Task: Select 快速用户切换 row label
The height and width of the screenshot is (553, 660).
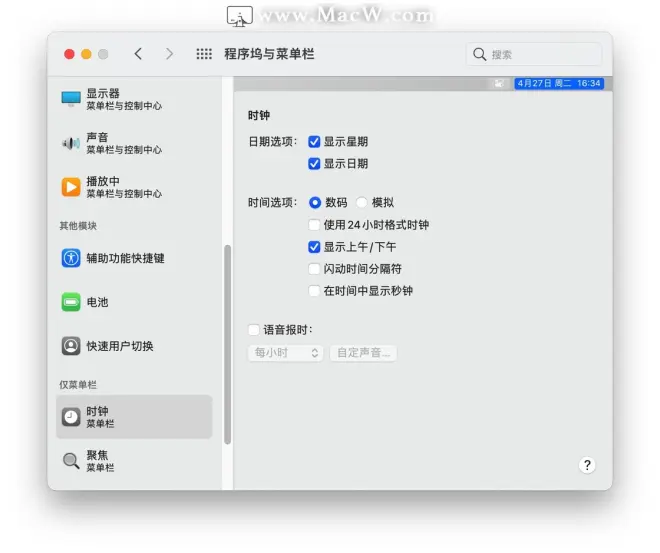Action: point(120,346)
